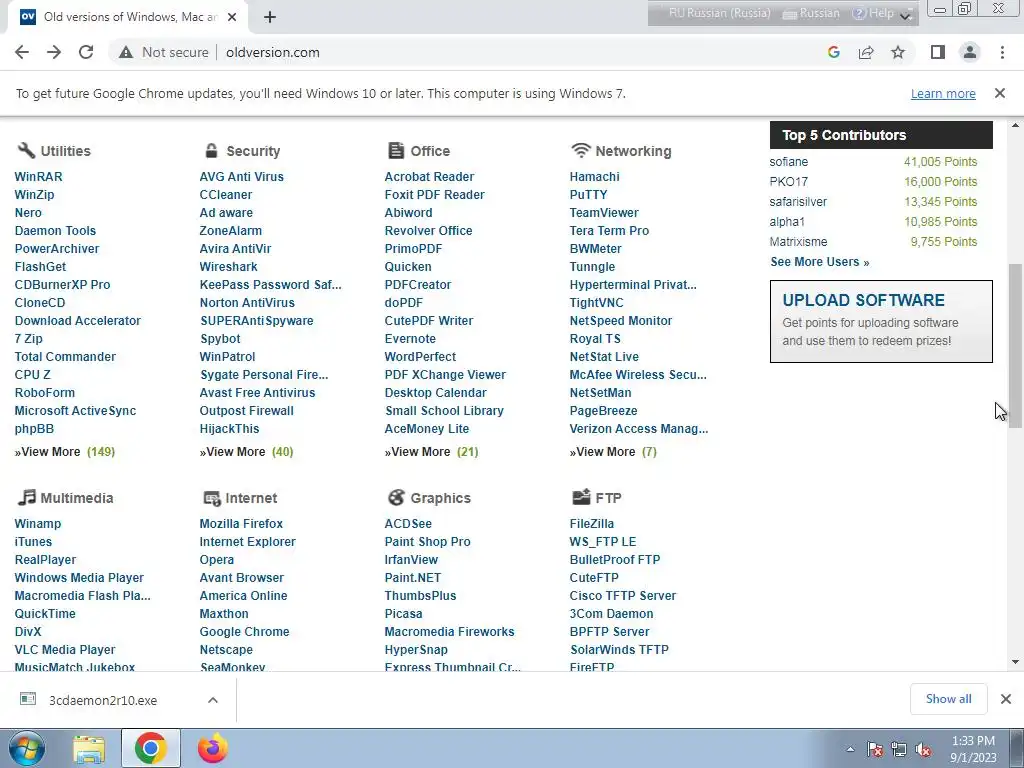Open language bar Help button

pos(873,13)
